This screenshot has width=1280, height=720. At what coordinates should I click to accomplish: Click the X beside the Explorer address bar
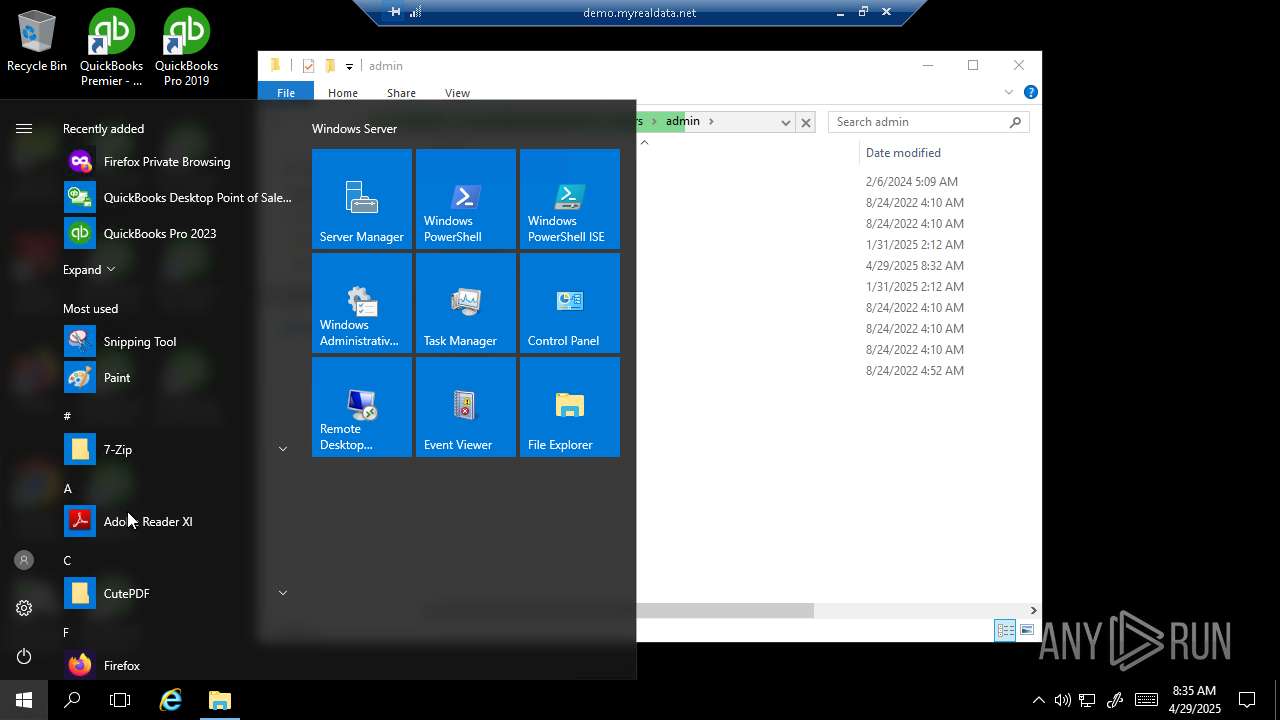pos(806,122)
